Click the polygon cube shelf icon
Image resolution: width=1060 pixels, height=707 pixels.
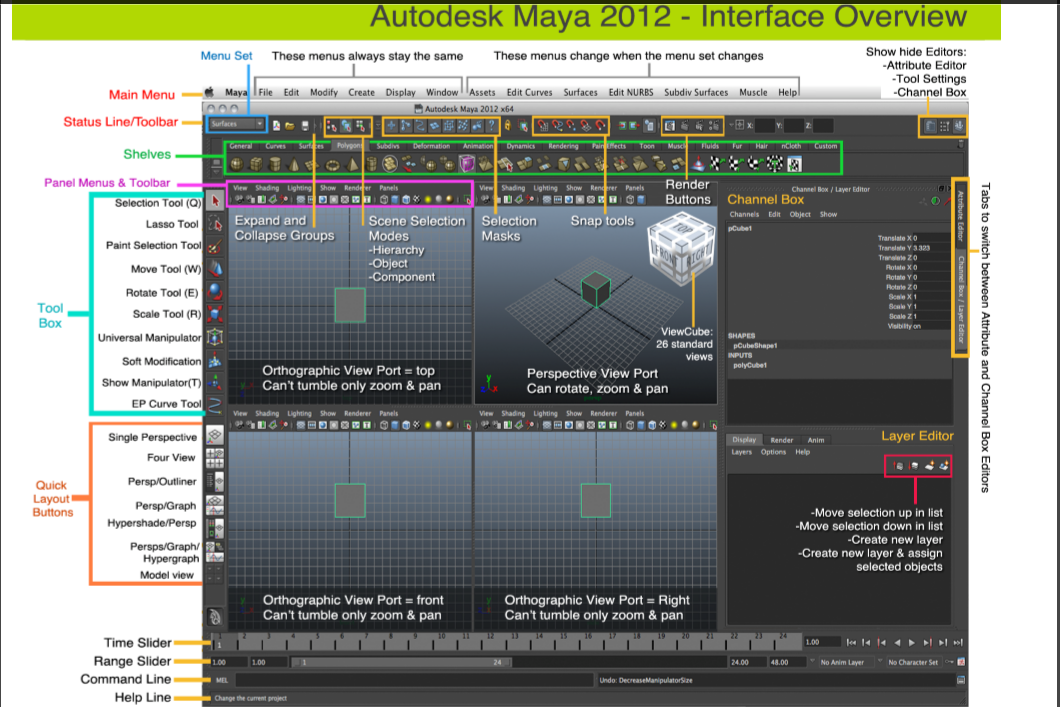pyautogui.click(x=256, y=164)
